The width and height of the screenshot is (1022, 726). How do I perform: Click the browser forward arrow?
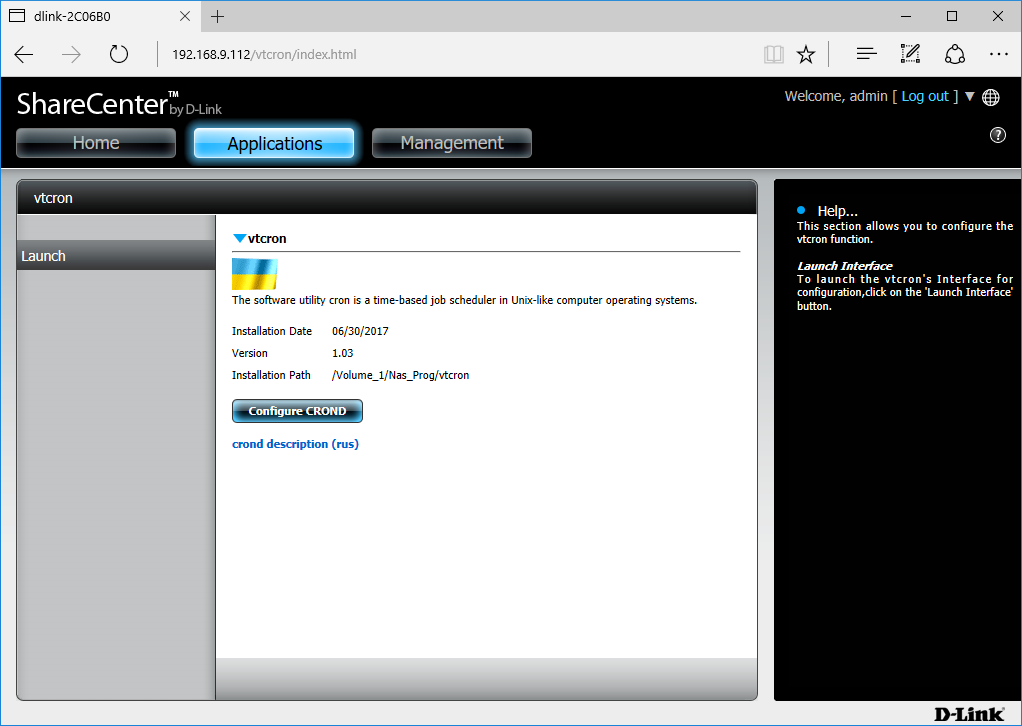pyautogui.click(x=71, y=55)
